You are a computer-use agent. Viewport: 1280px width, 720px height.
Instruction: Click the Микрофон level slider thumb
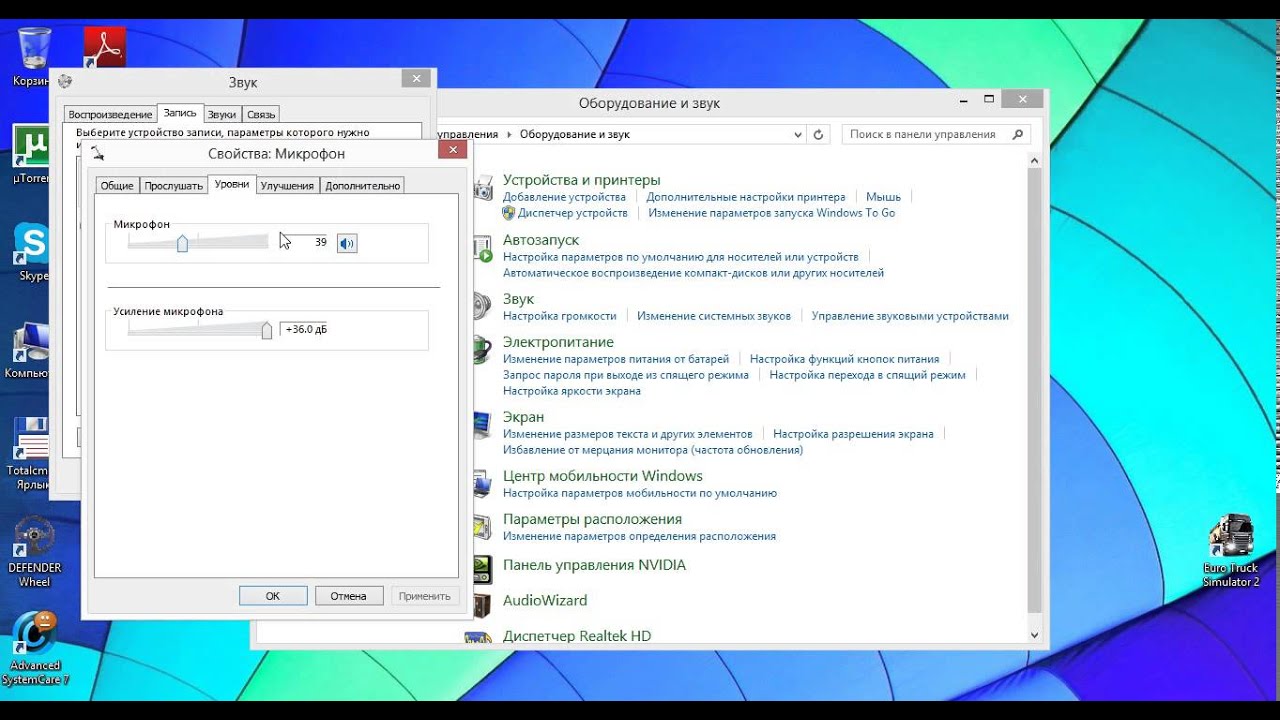pyautogui.click(x=182, y=243)
